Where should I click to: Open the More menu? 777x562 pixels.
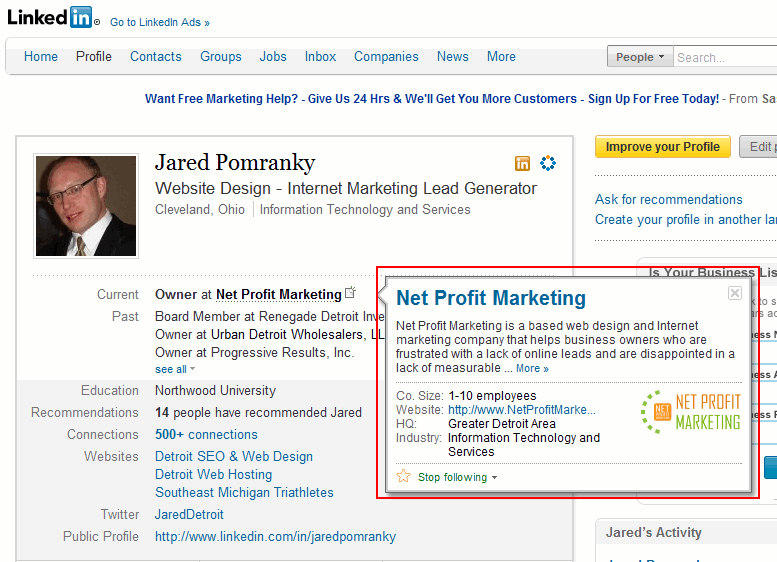pyautogui.click(x=501, y=56)
